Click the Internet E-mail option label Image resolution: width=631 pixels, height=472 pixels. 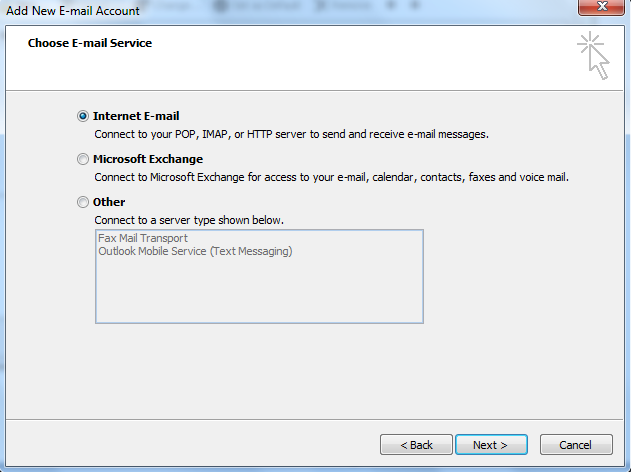pos(136,116)
